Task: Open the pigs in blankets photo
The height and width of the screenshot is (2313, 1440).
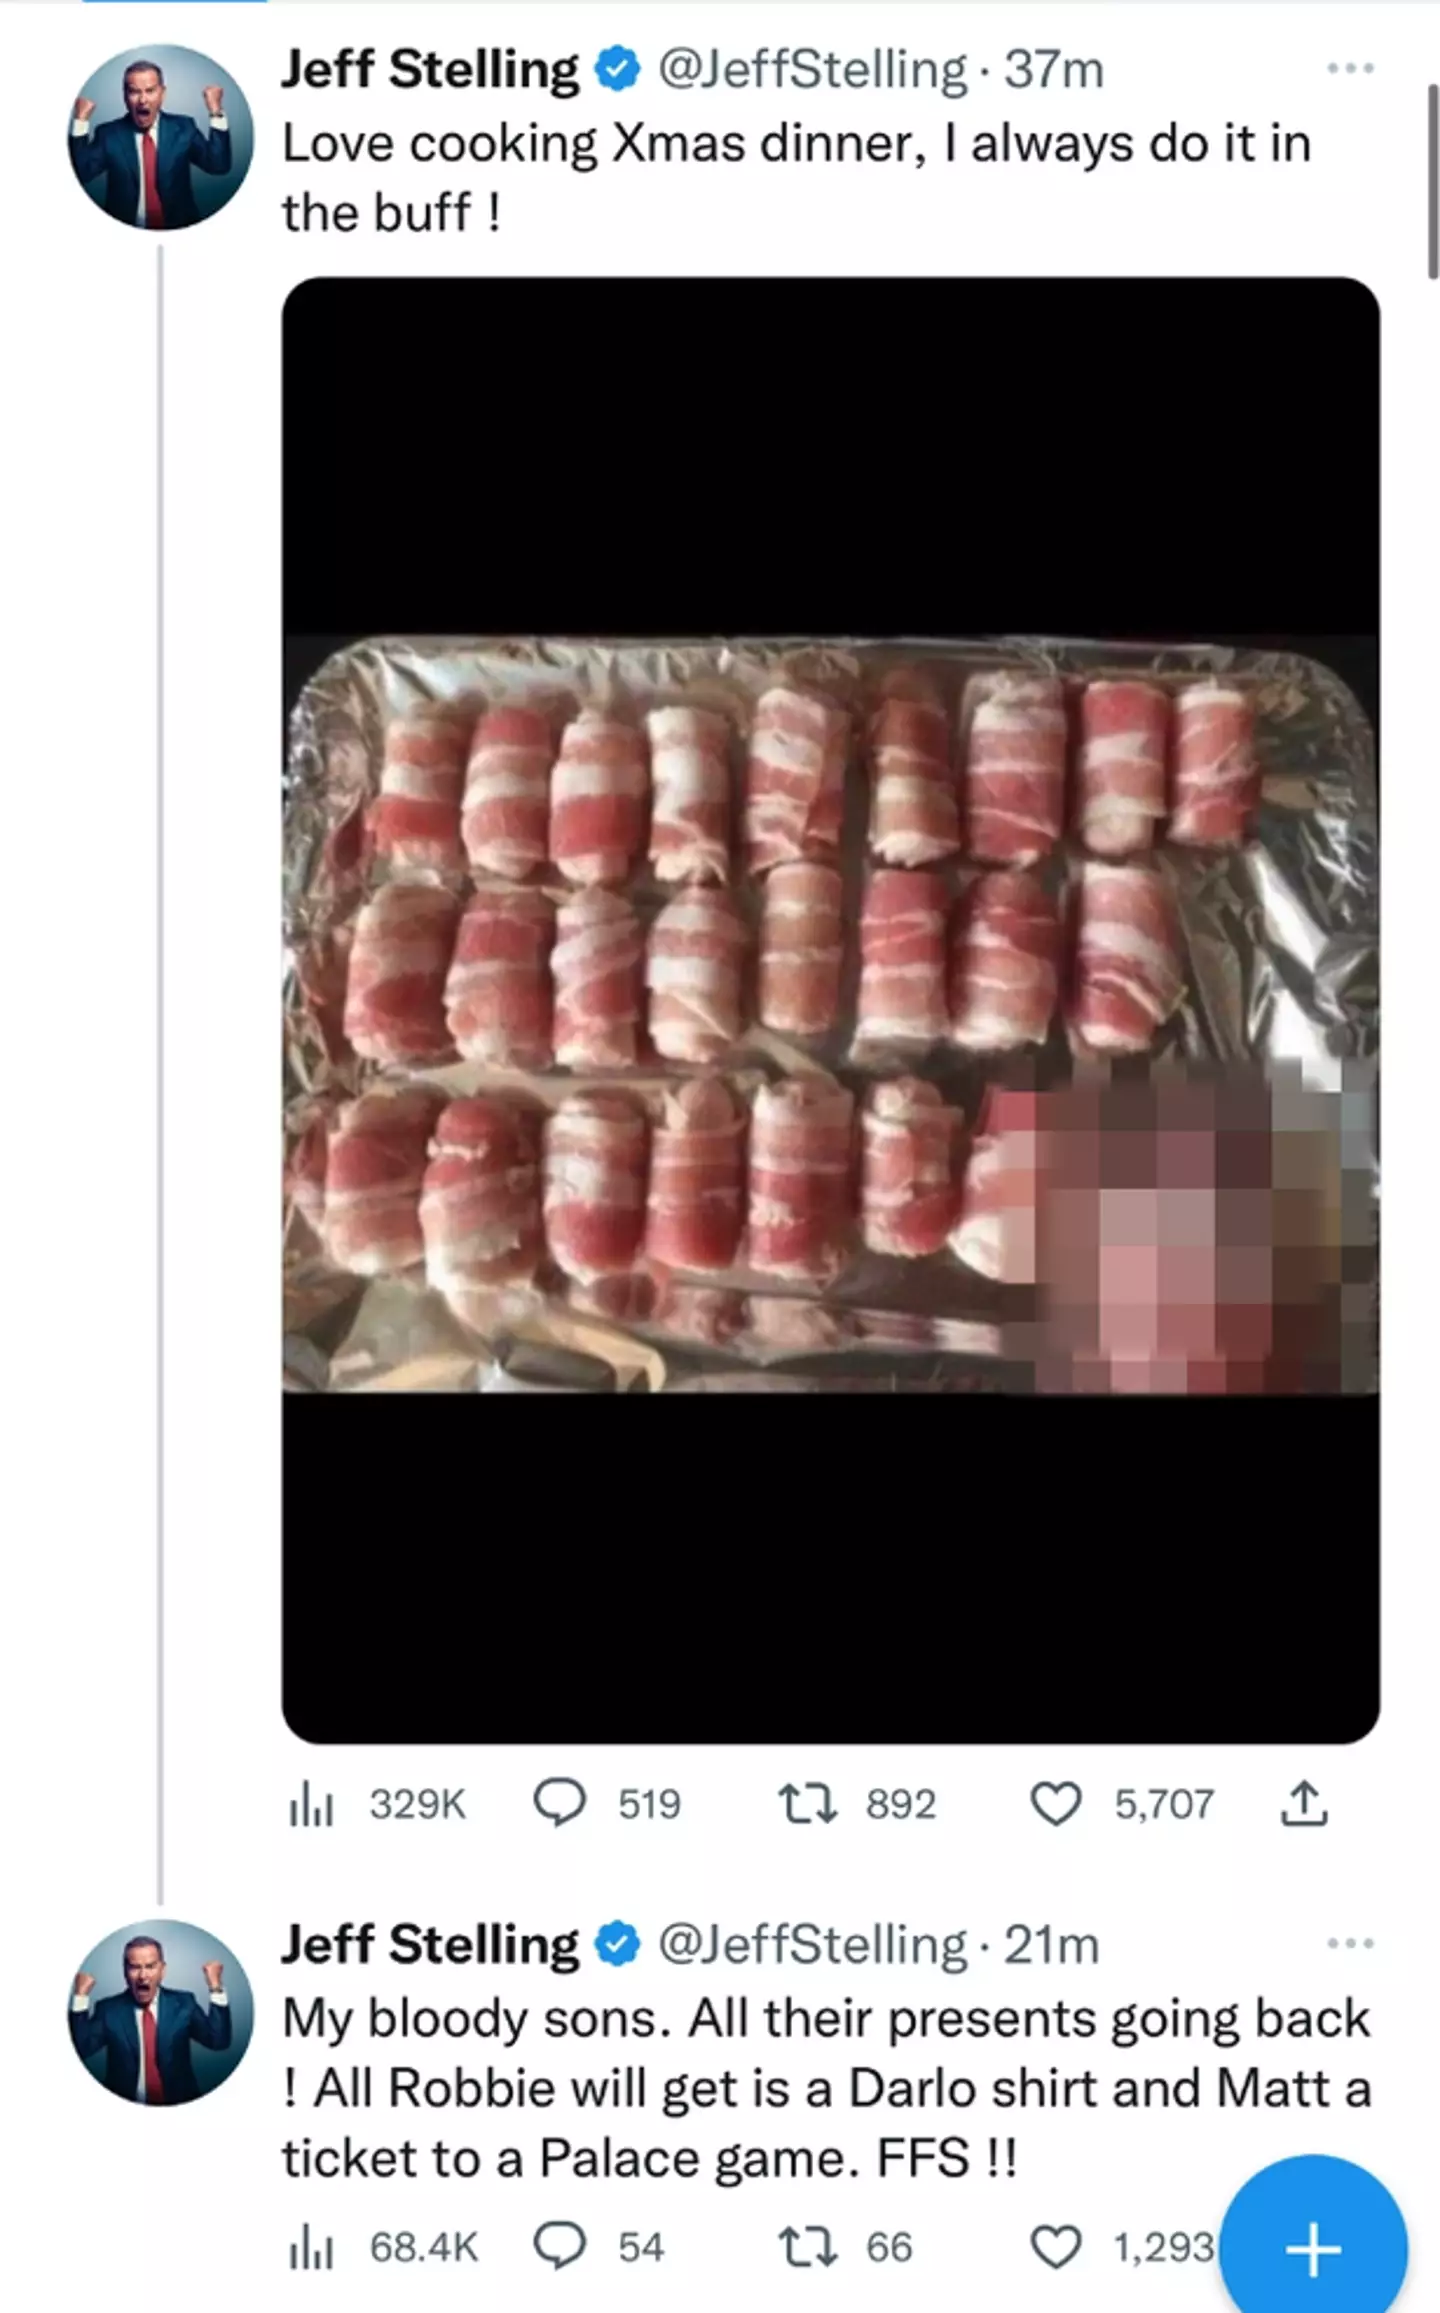Action: point(830,1010)
